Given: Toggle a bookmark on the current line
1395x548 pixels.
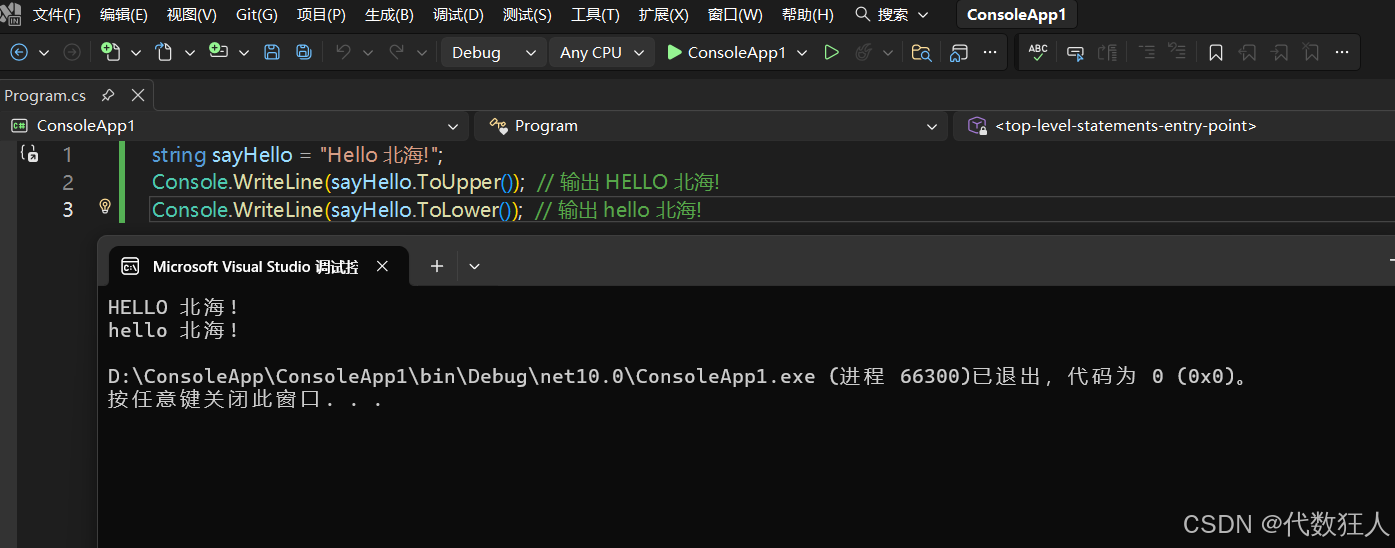Looking at the screenshot, I should click(1216, 53).
